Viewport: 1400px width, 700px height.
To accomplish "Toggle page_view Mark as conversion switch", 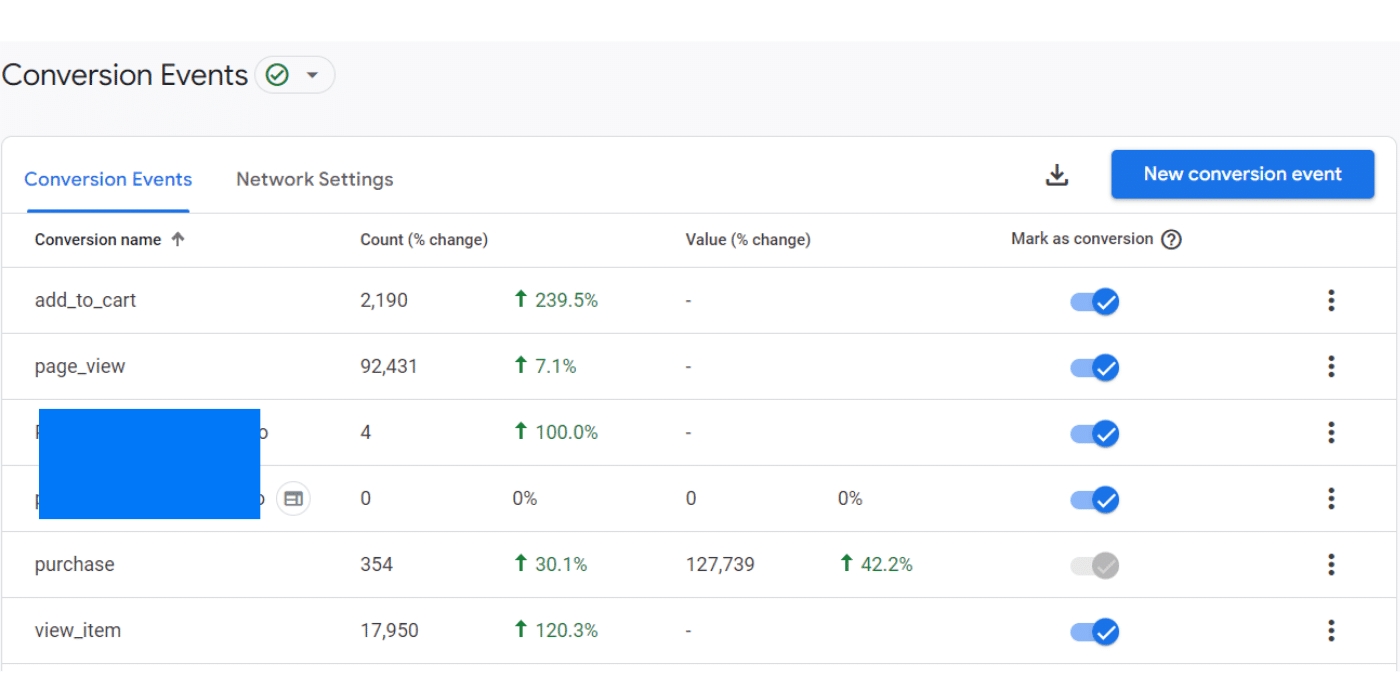I will pyautogui.click(x=1095, y=367).
